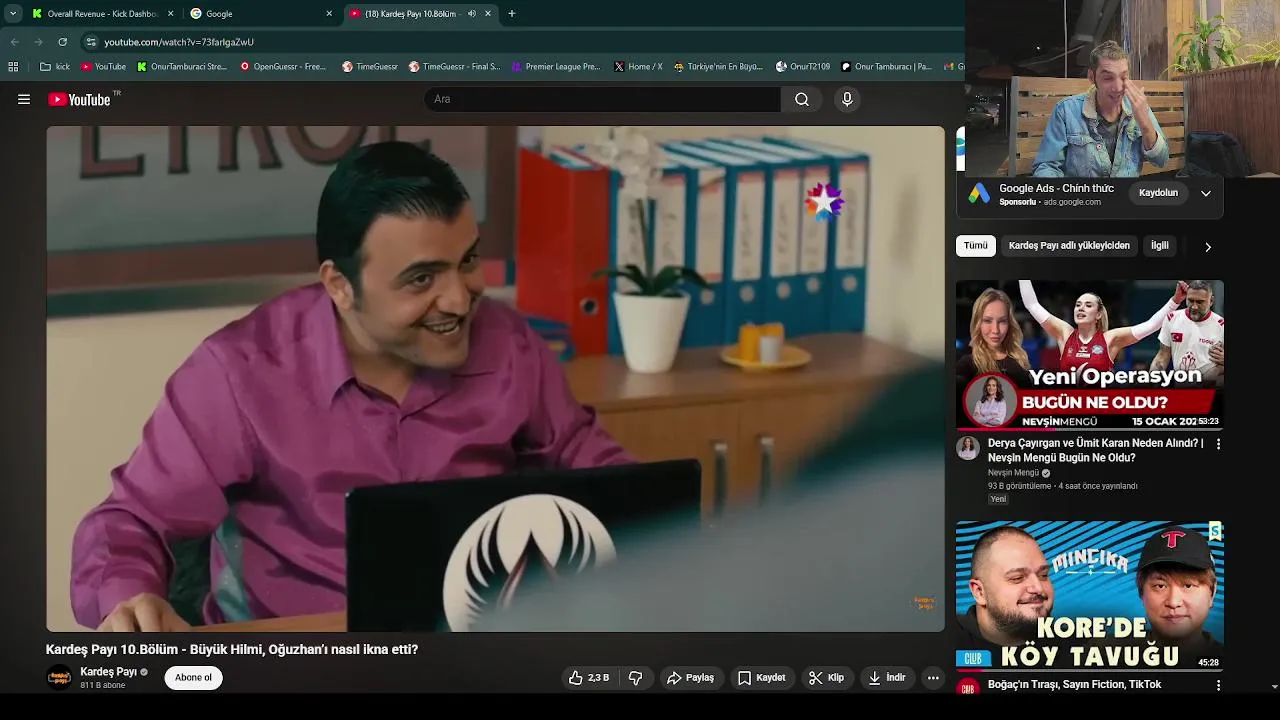1280x720 pixels.
Task: Open options for Derya Çayırgan video
Action: click(1218, 444)
